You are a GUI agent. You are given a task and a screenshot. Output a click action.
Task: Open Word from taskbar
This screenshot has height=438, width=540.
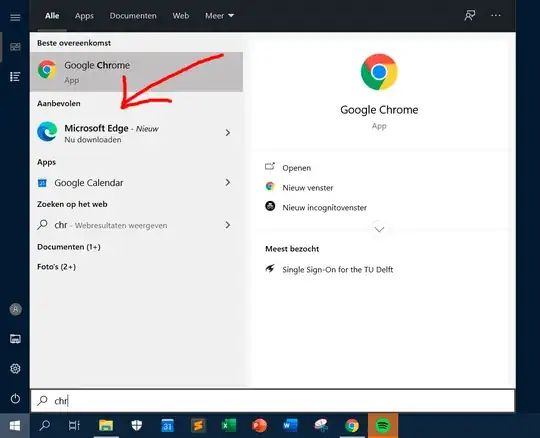point(290,426)
